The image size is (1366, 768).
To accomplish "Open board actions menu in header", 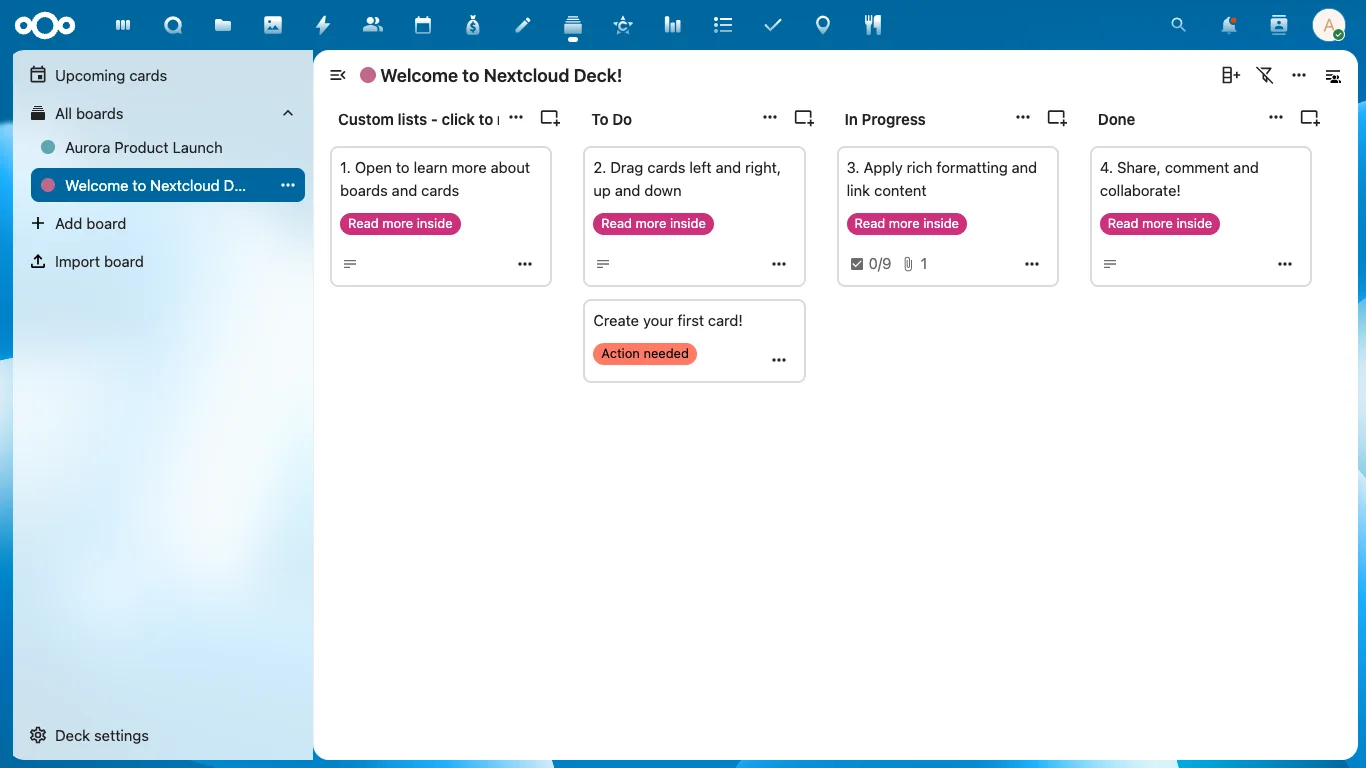I will (1299, 75).
